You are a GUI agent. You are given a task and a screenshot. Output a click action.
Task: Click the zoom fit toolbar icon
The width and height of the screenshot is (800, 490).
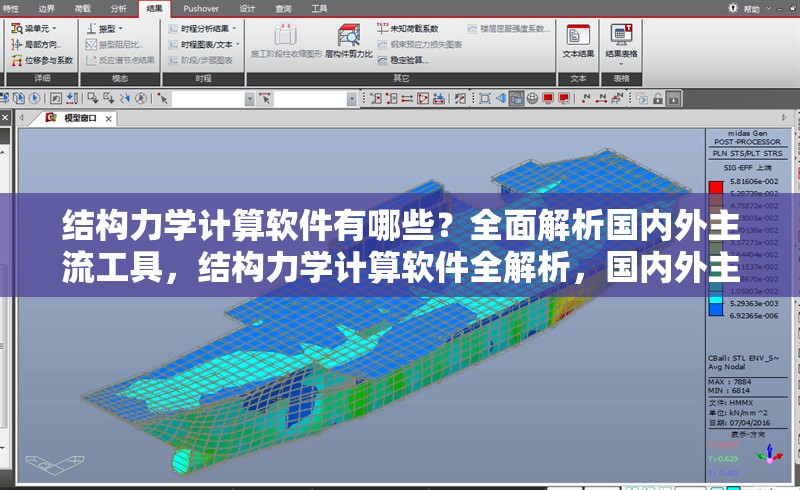[485, 98]
